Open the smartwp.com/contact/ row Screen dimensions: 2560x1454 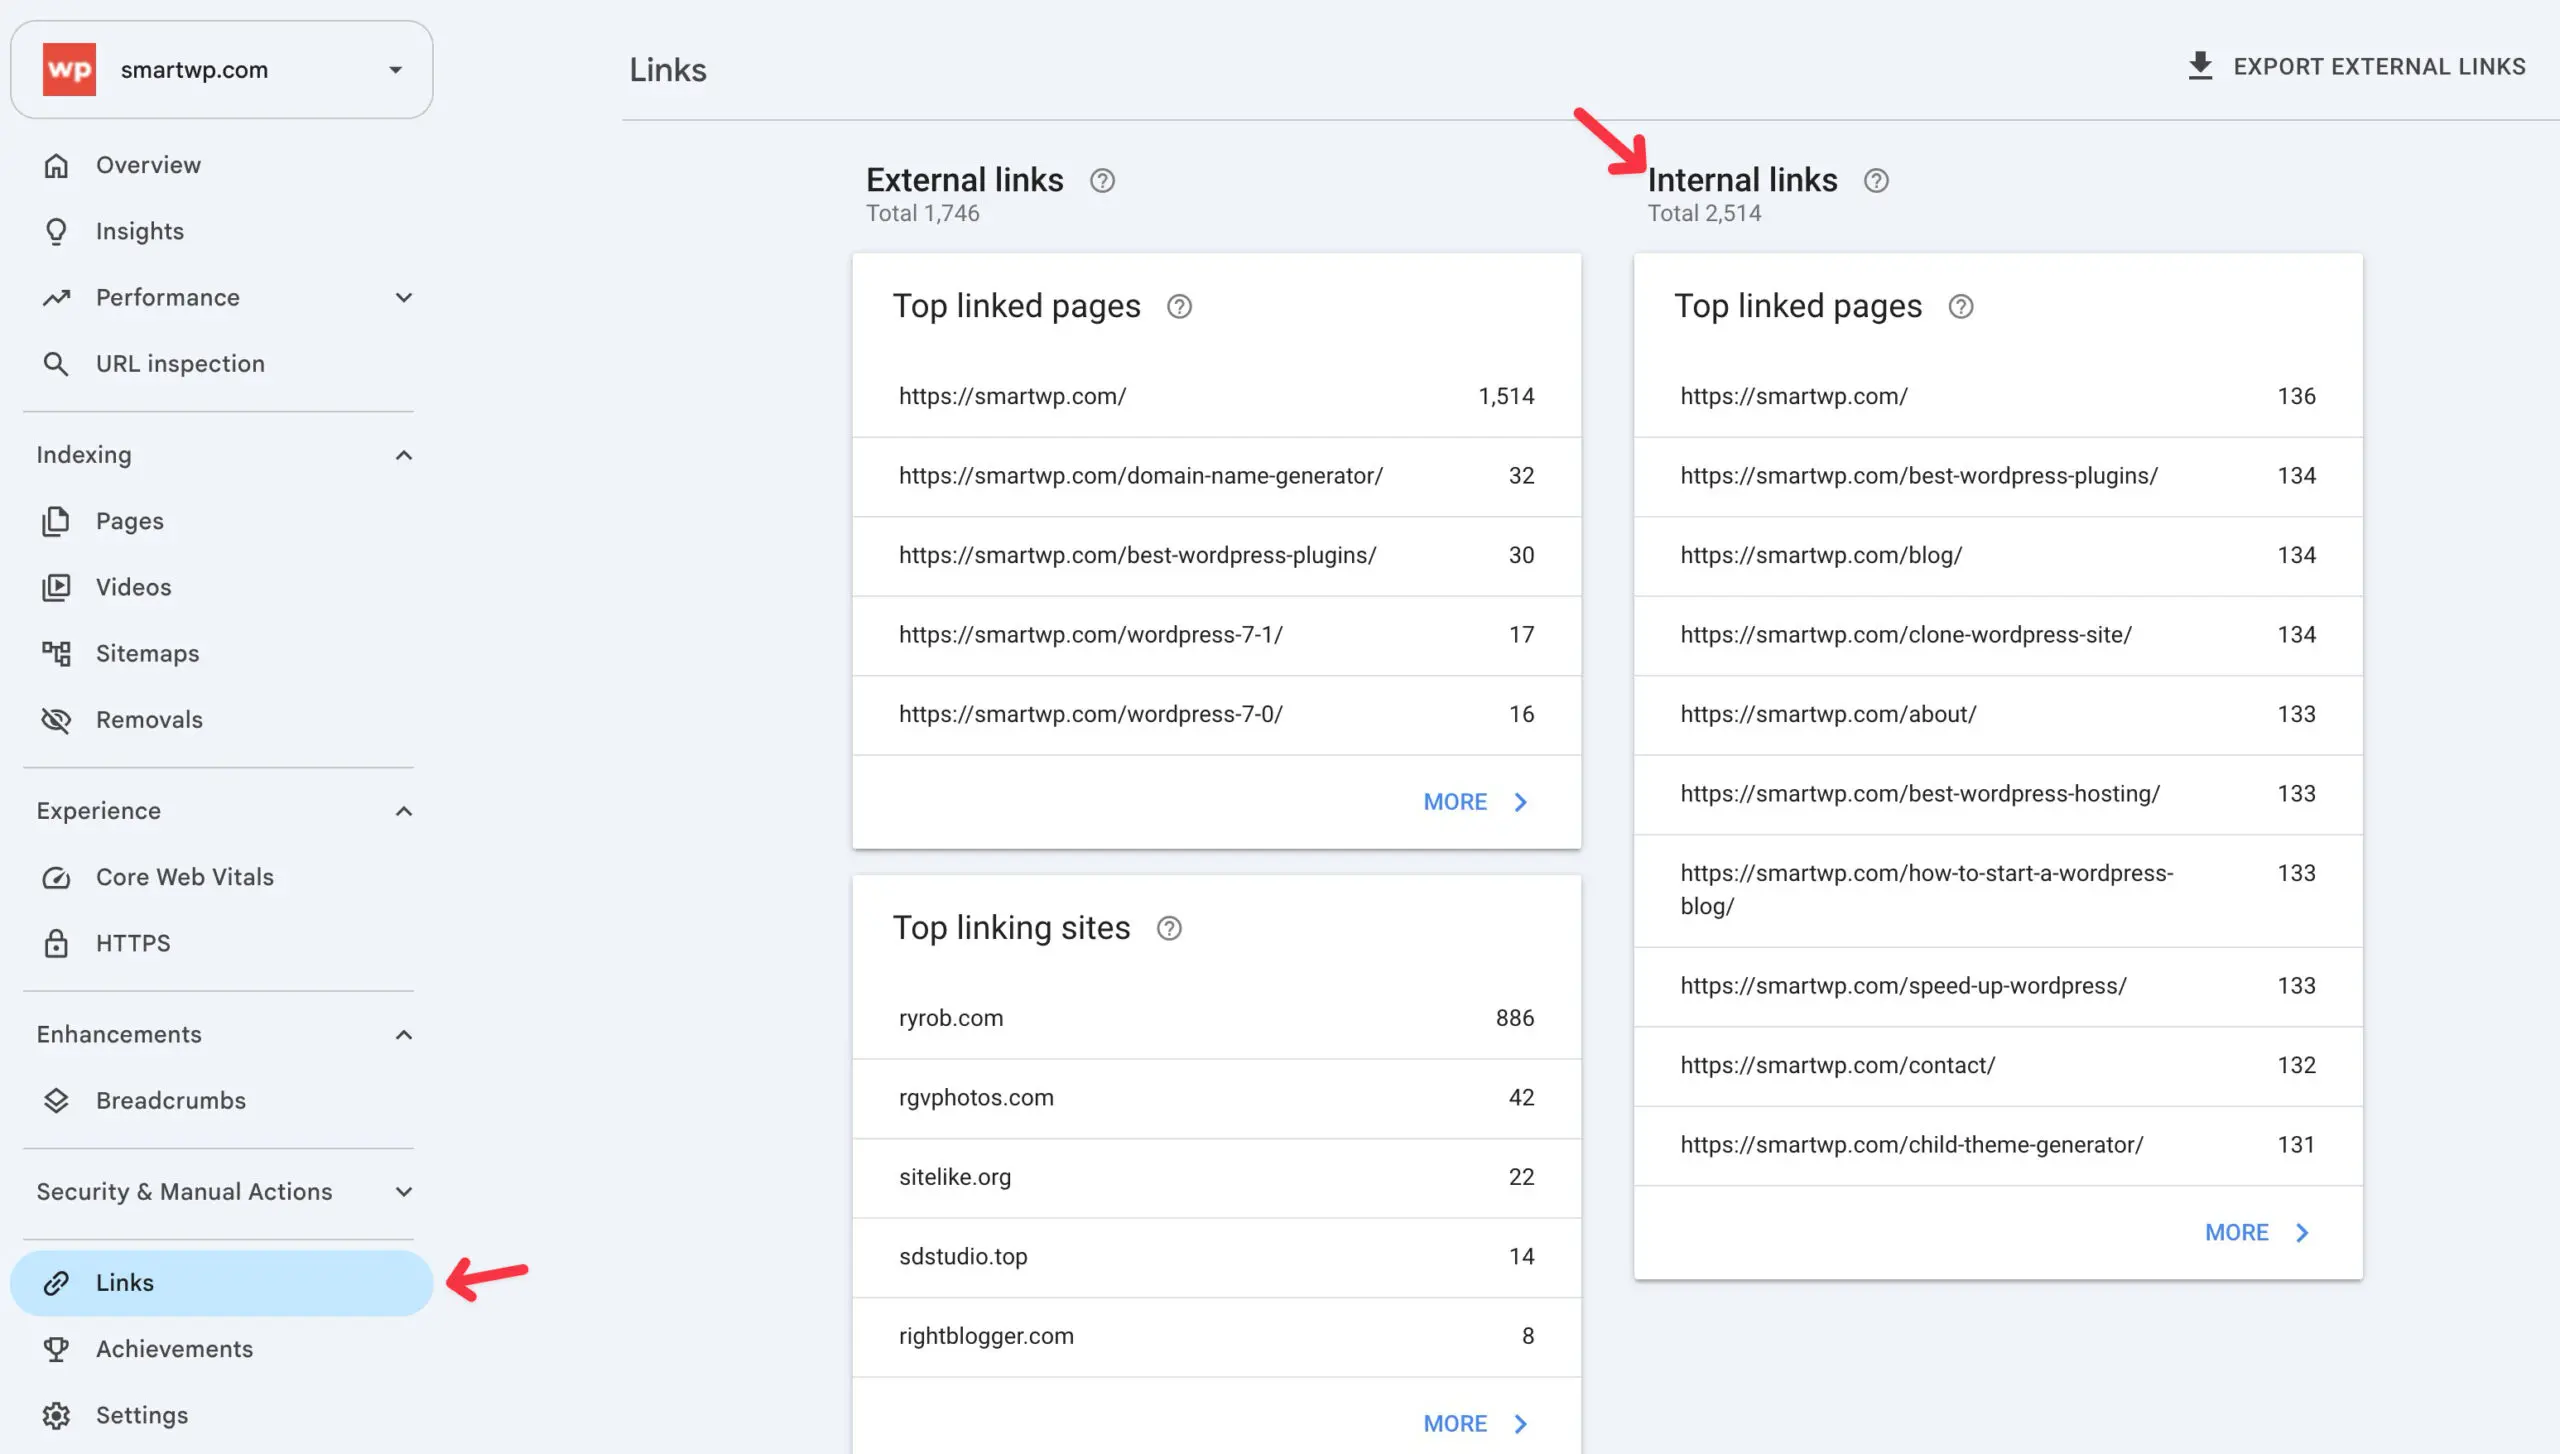[x=1998, y=1066]
